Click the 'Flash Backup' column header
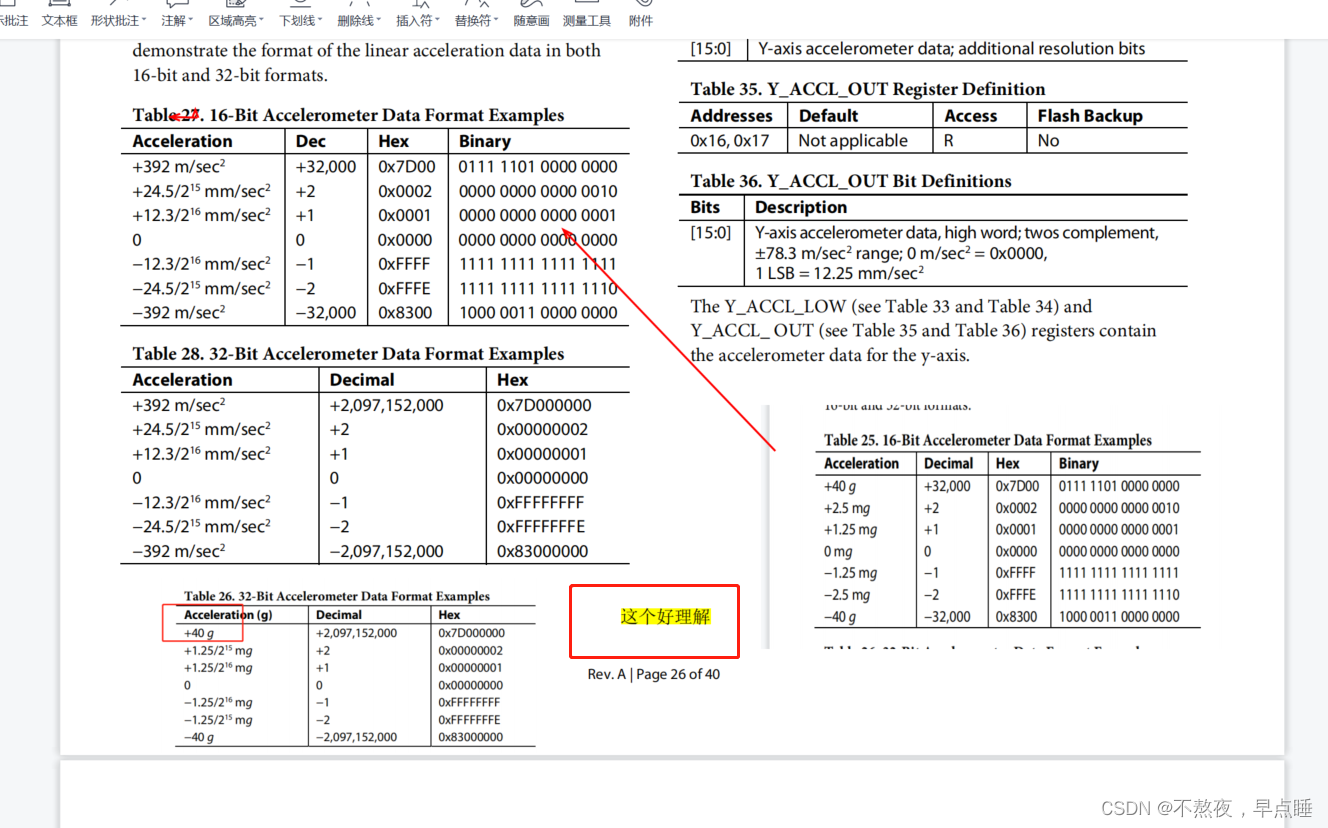 click(1090, 116)
